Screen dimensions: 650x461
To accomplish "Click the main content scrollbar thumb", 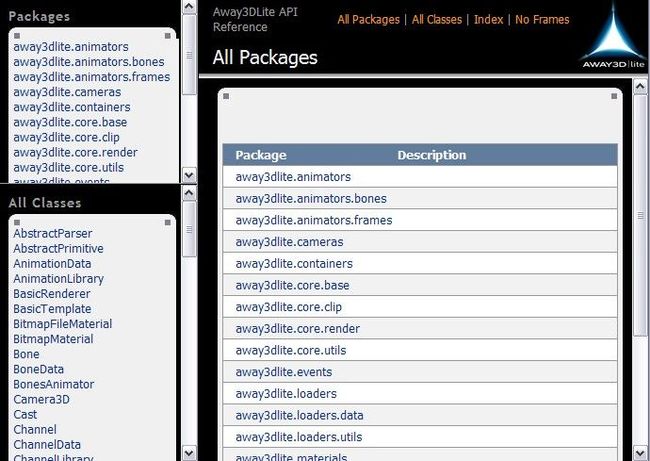I will 640,216.
